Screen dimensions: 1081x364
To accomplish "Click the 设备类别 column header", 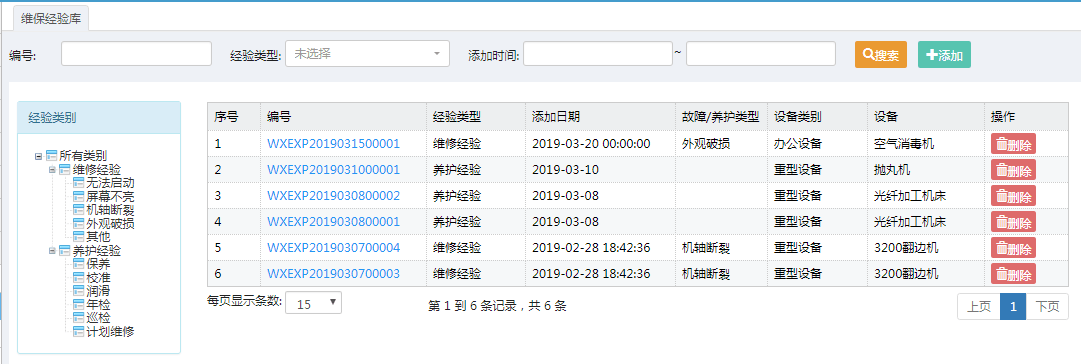I will [817, 117].
